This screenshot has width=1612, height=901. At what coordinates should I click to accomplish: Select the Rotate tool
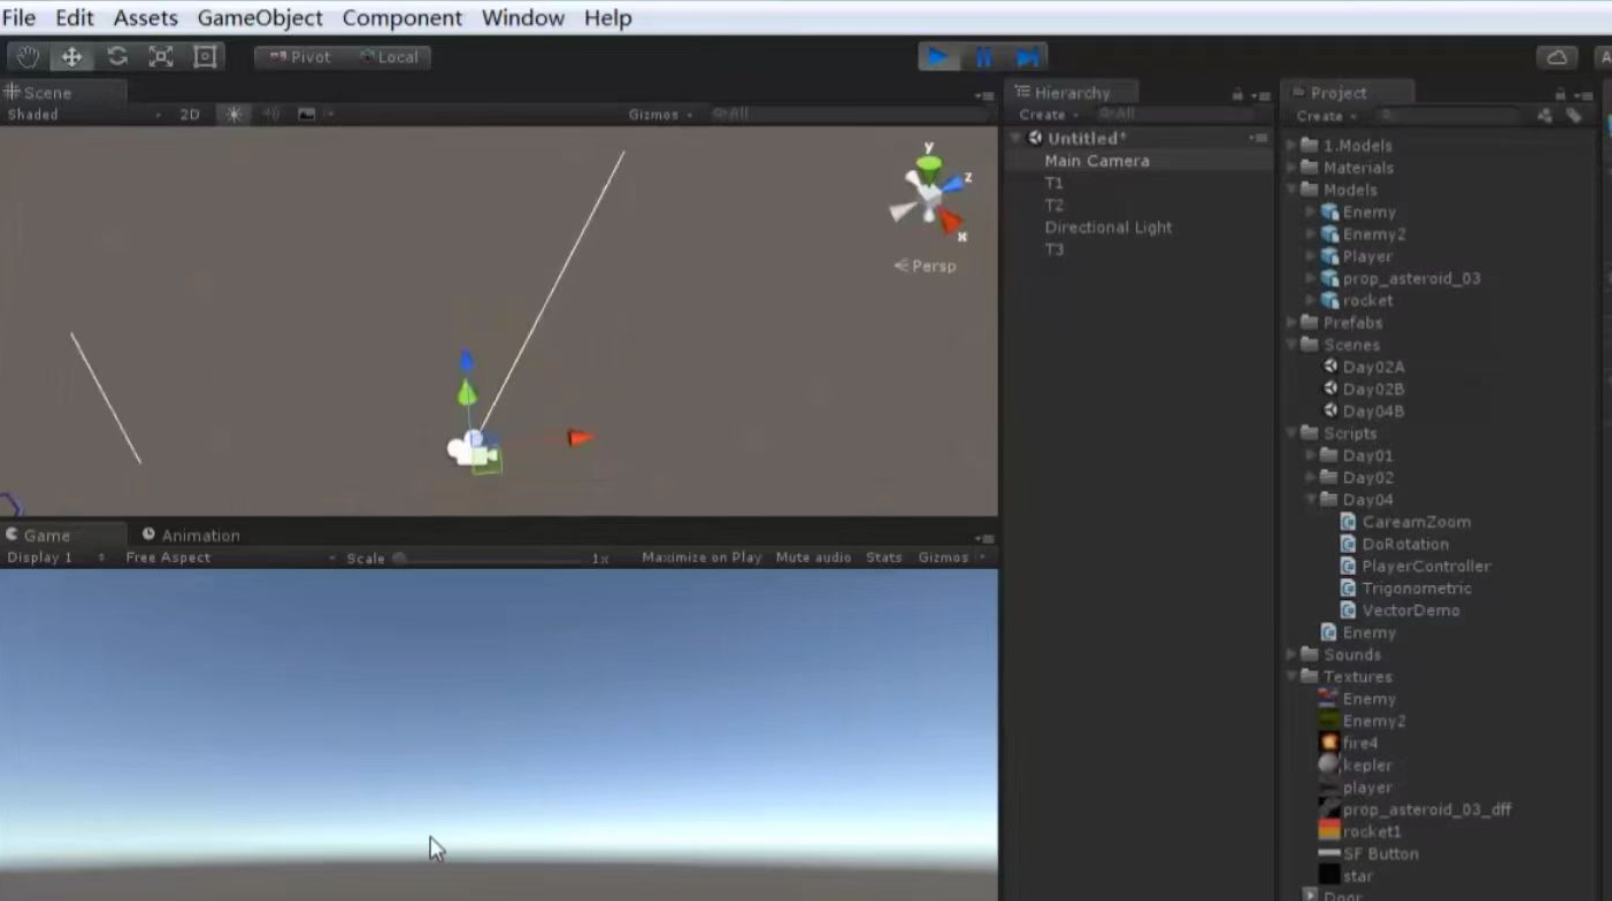[117, 57]
